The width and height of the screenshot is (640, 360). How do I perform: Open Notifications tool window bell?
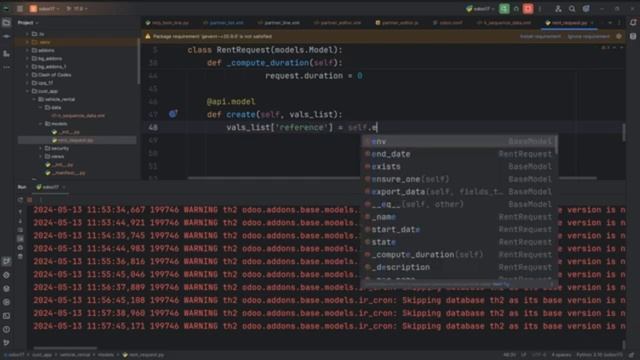[633, 23]
